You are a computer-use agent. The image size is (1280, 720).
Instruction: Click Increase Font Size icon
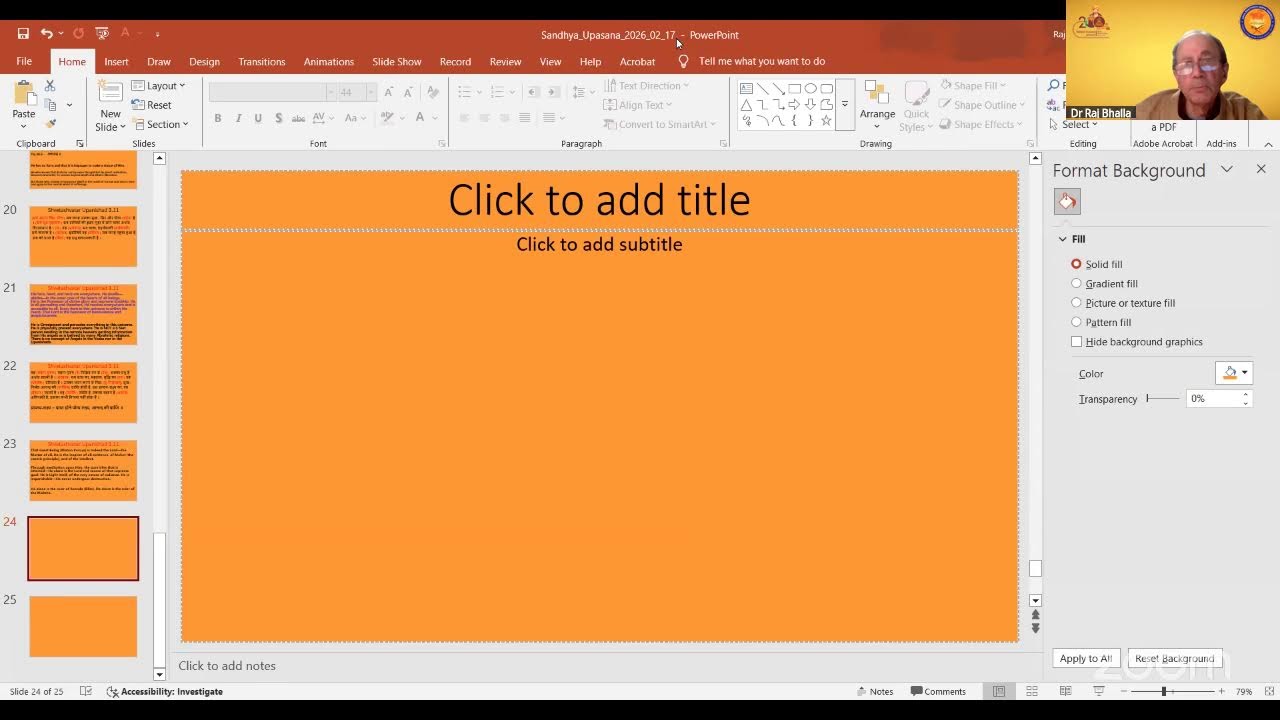click(390, 92)
